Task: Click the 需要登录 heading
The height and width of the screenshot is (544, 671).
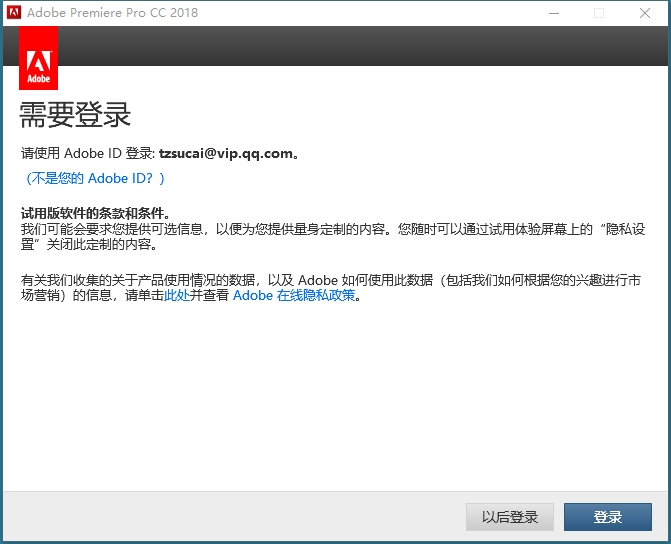Action: pyautogui.click(x=75, y=115)
